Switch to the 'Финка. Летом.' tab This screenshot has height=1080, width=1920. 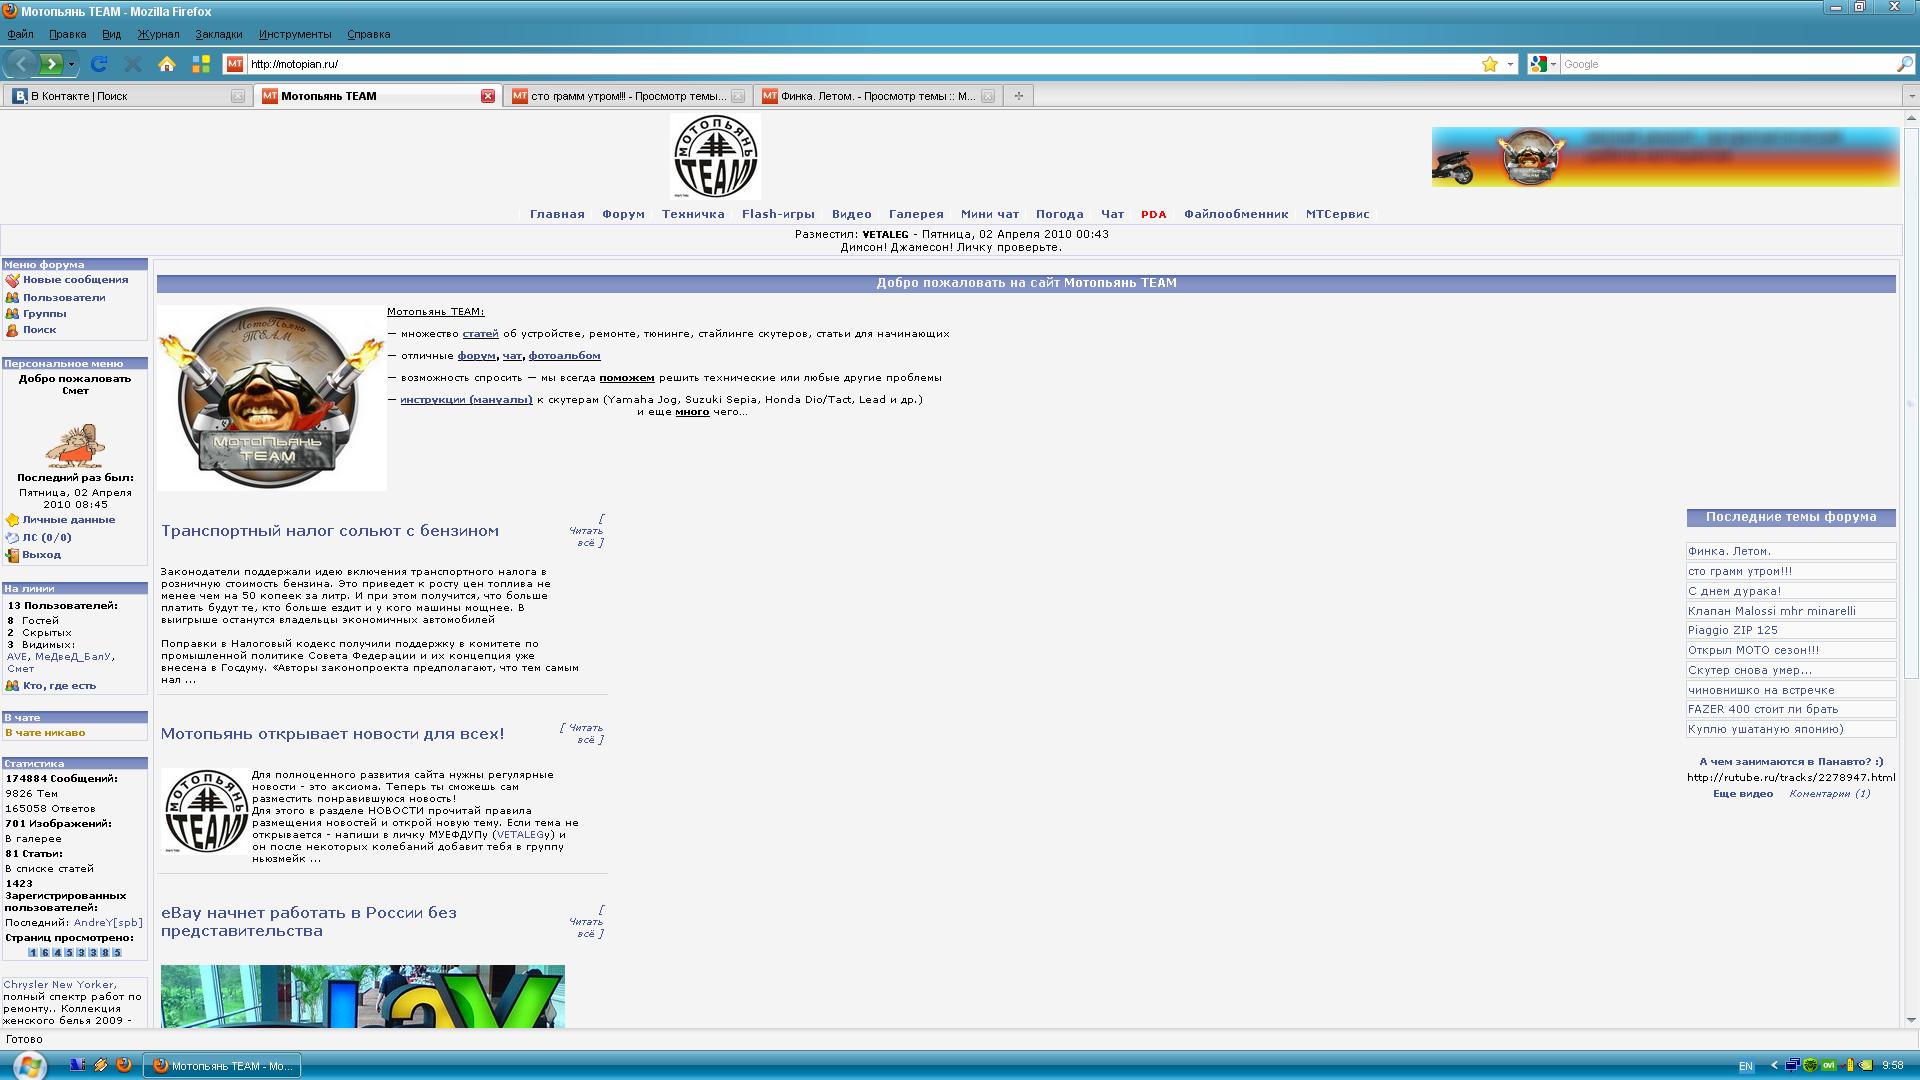(x=878, y=96)
